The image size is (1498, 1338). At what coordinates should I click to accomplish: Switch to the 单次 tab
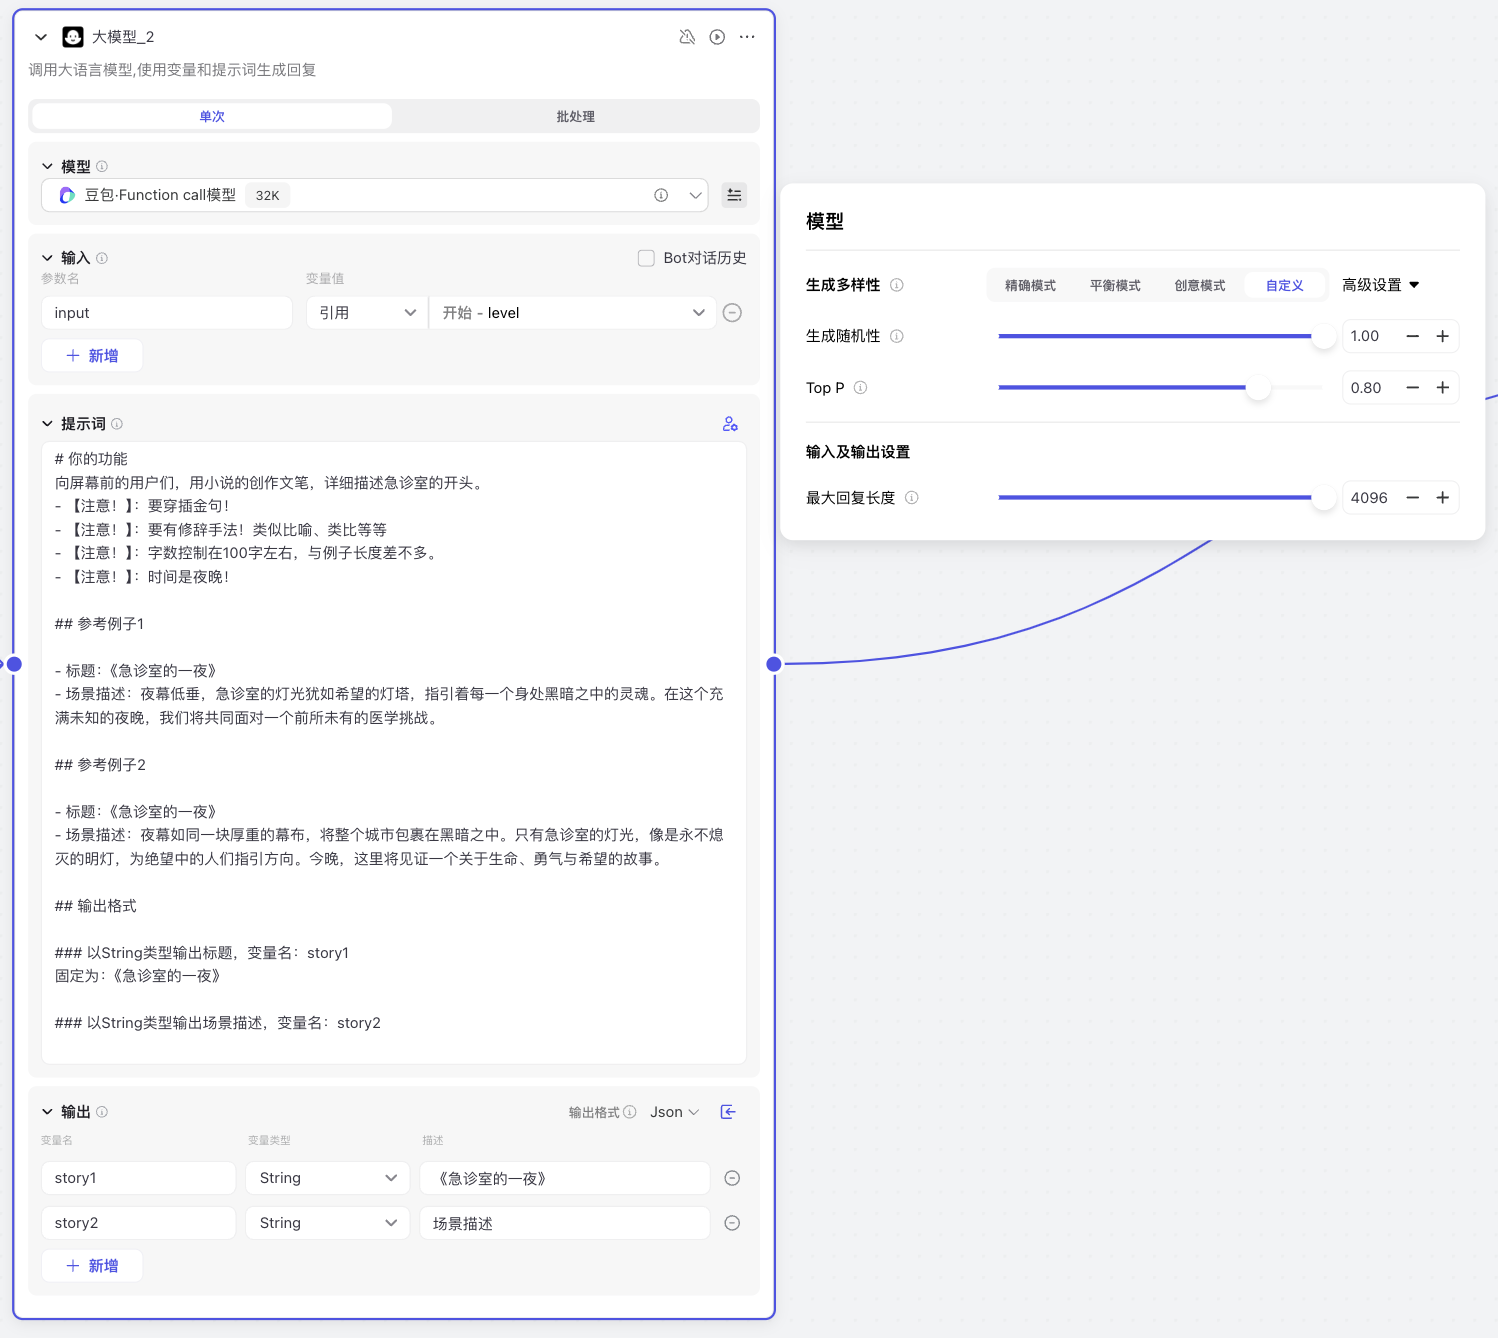click(212, 116)
